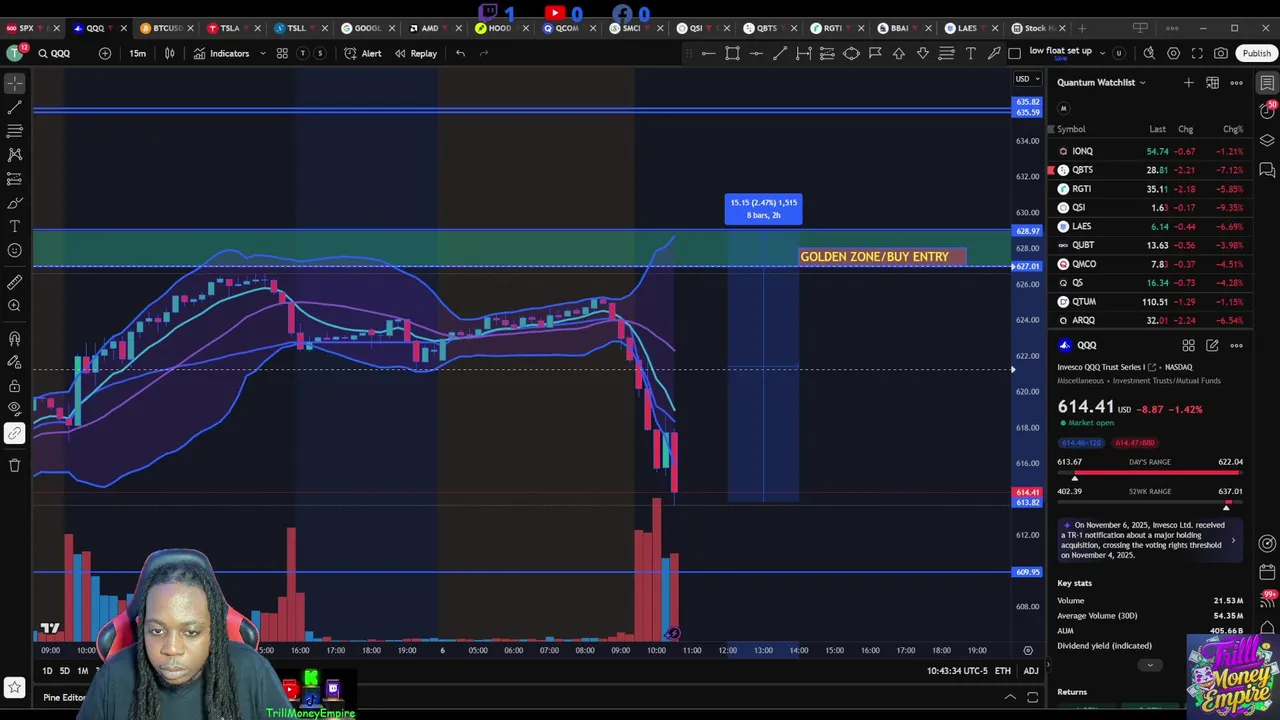
Task: Click the Publish button
Action: (x=1256, y=53)
